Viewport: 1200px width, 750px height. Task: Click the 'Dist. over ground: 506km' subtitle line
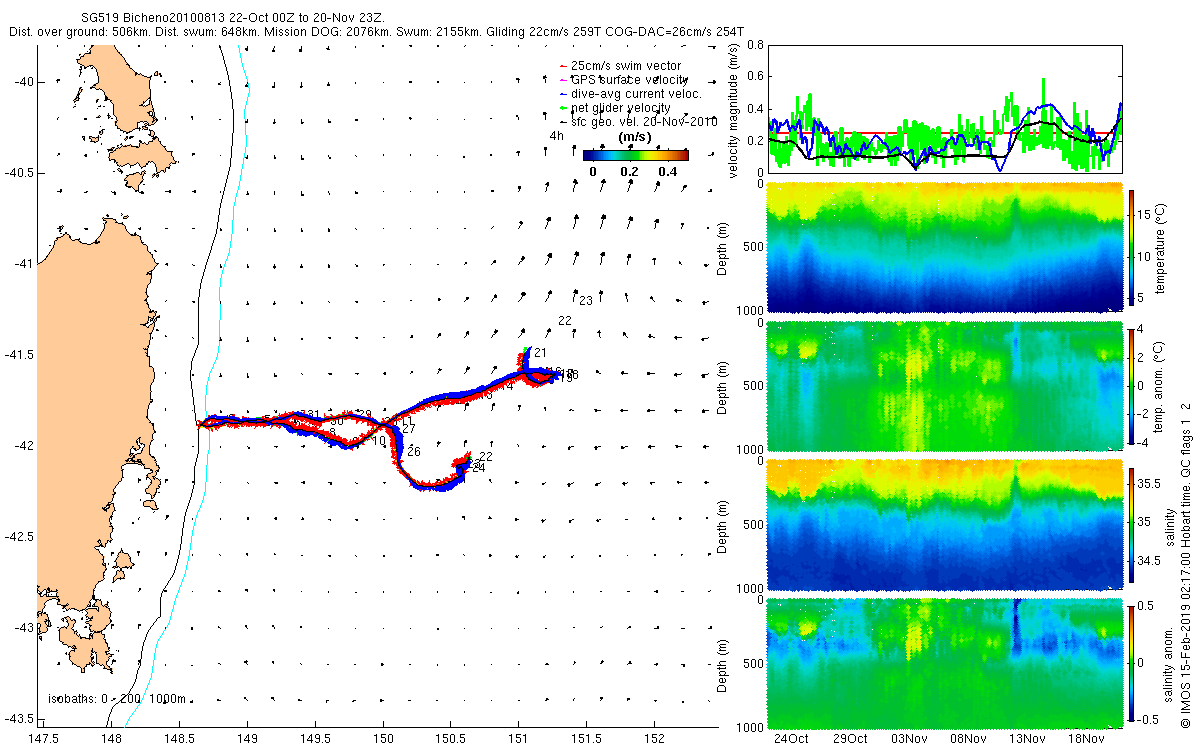(376, 32)
